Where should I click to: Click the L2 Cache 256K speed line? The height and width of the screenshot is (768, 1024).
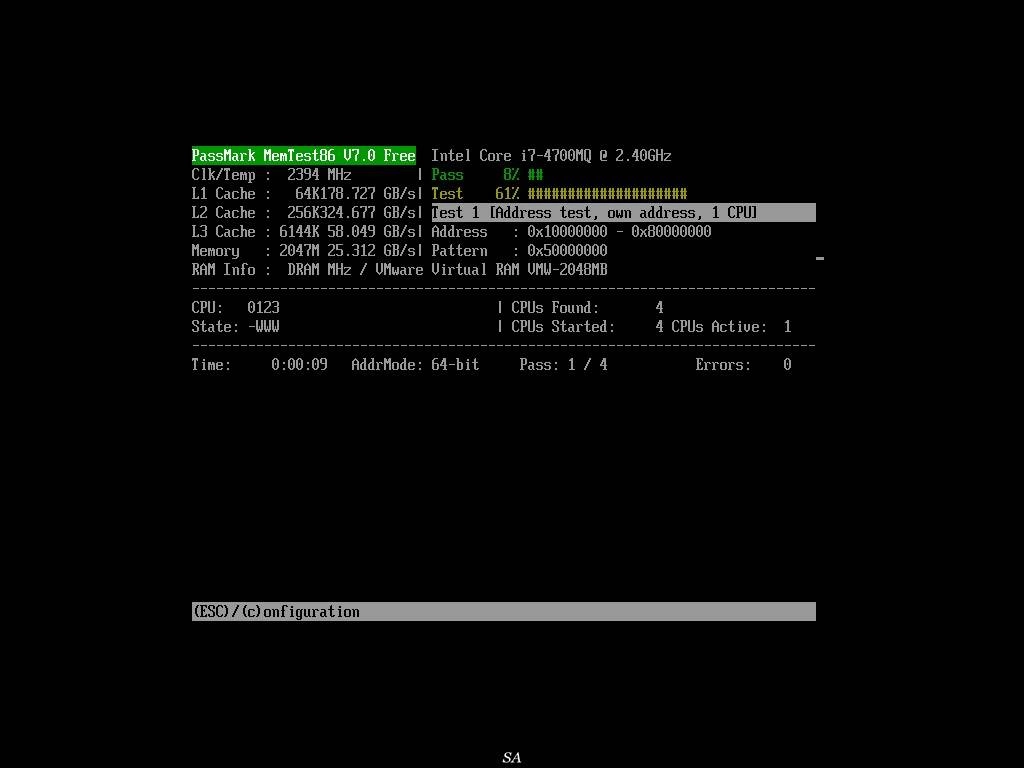pyautogui.click(x=304, y=212)
